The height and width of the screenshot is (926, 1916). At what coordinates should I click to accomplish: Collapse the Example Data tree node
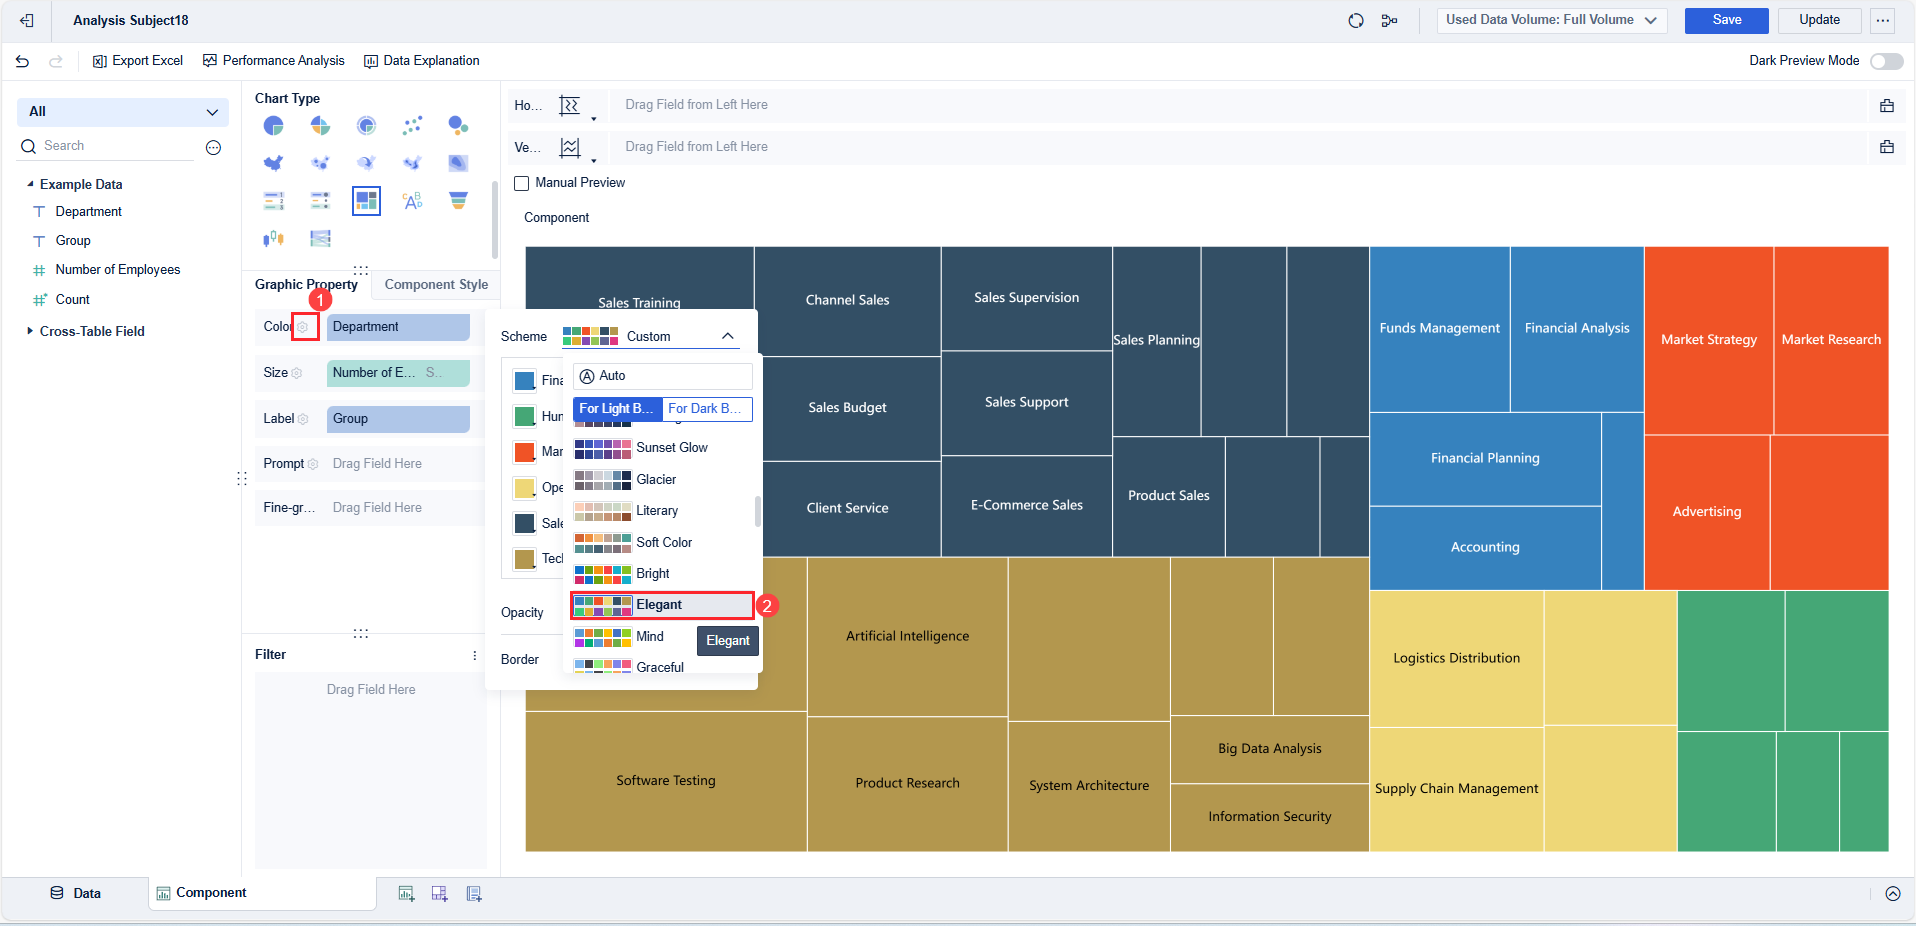(x=30, y=184)
